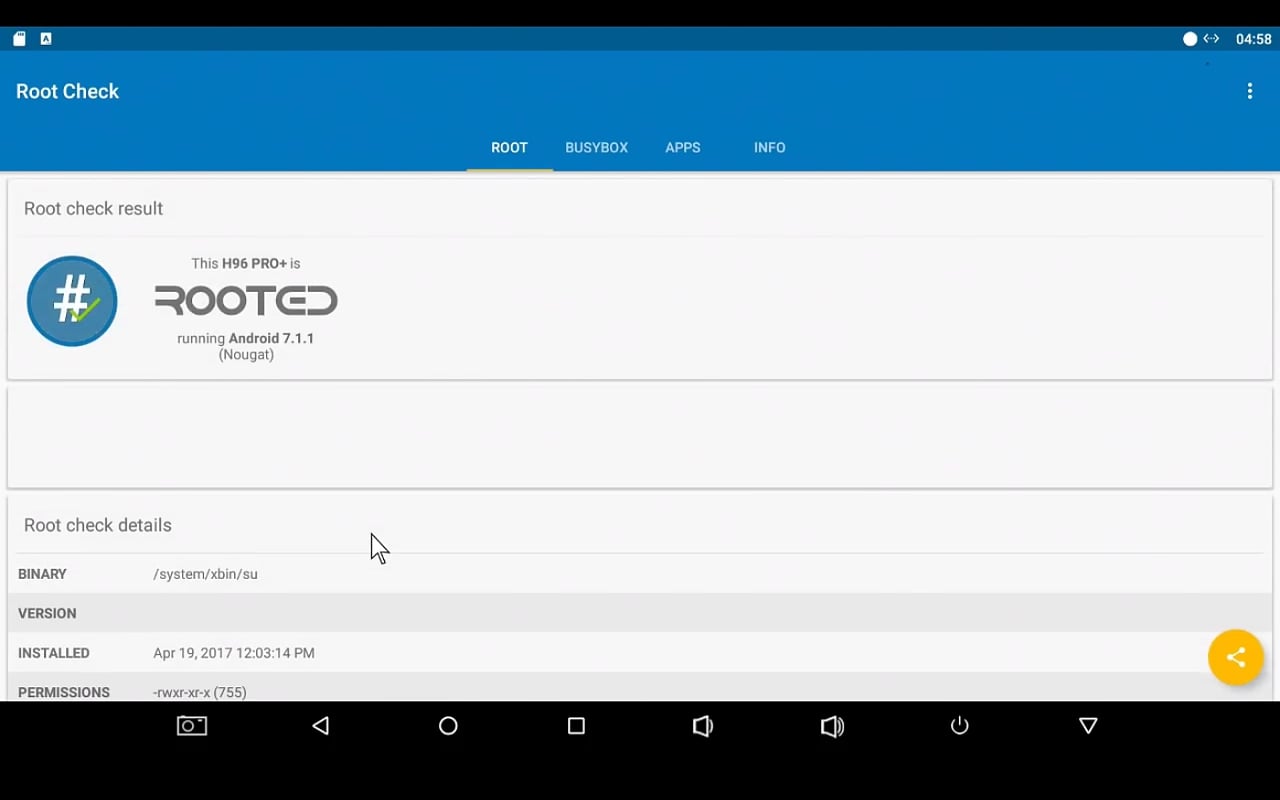Select the INFO tab
The image size is (1280, 800).
point(769,147)
